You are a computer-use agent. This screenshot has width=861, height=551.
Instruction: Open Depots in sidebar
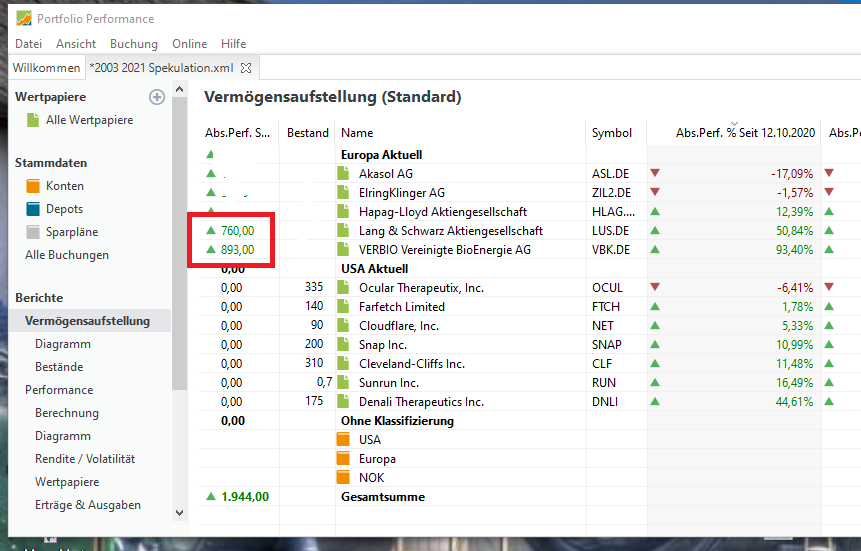[64, 209]
